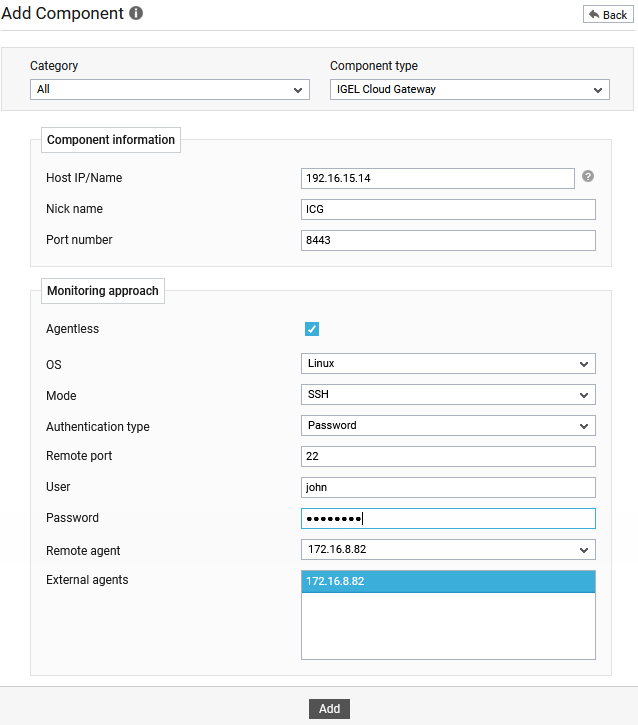Click the help icon next to Host IP/Name

588,176
